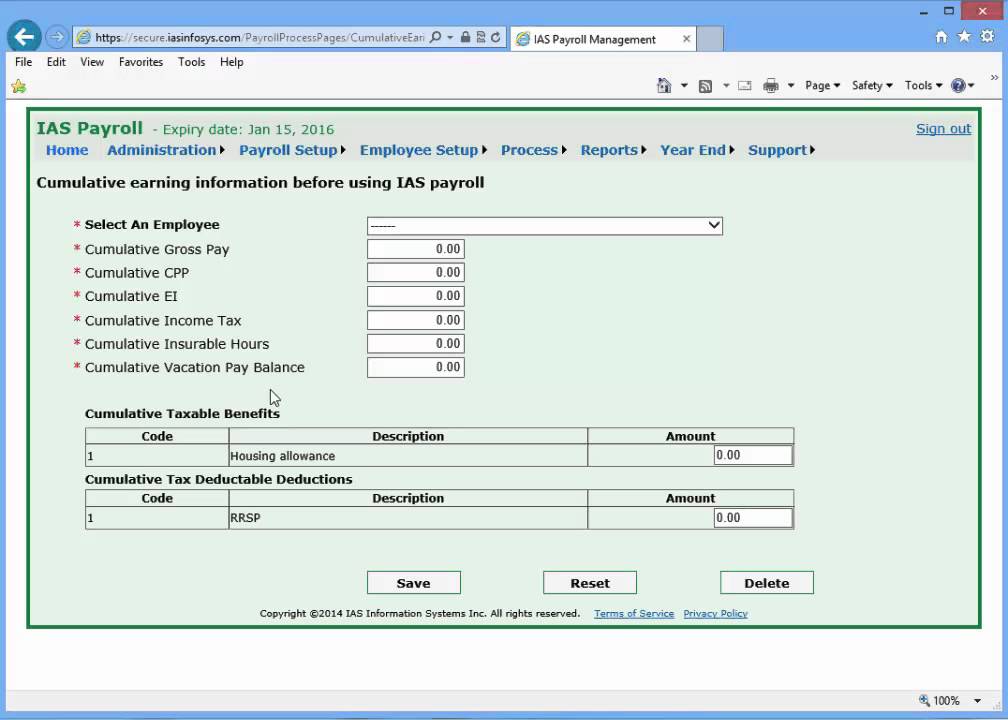The image size is (1008, 720).
Task: Go to the IAS Payroll Home link
Action: 67,150
